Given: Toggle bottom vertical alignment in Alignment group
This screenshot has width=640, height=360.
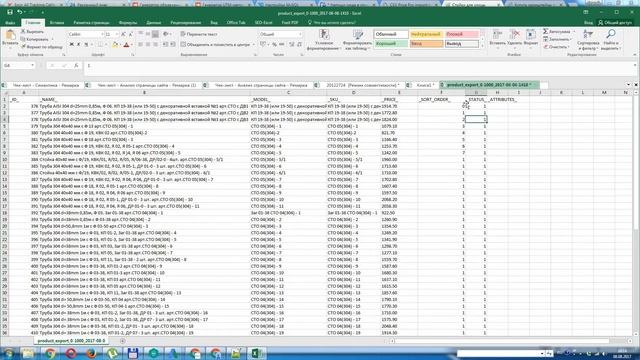Looking at the screenshot, I should pos(155,34).
